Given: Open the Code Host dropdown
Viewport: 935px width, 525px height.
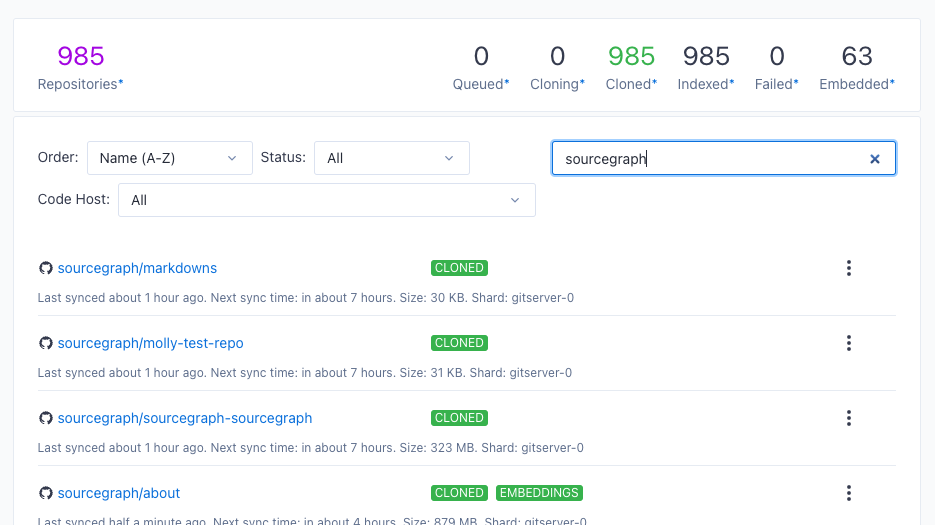Looking at the screenshot, I should click(x=327, y=200).
